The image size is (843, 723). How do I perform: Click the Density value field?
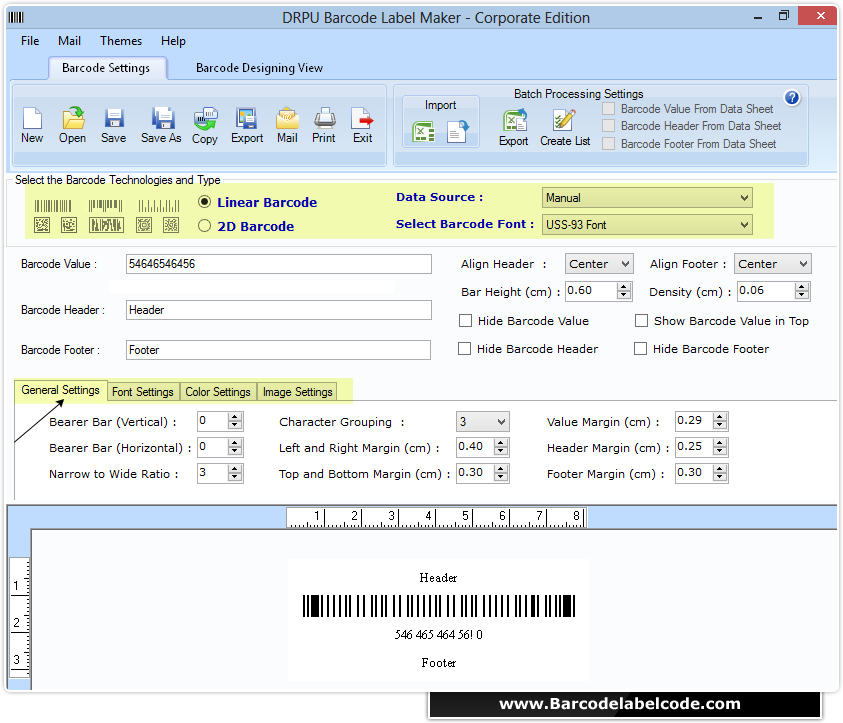click(766, 291)
